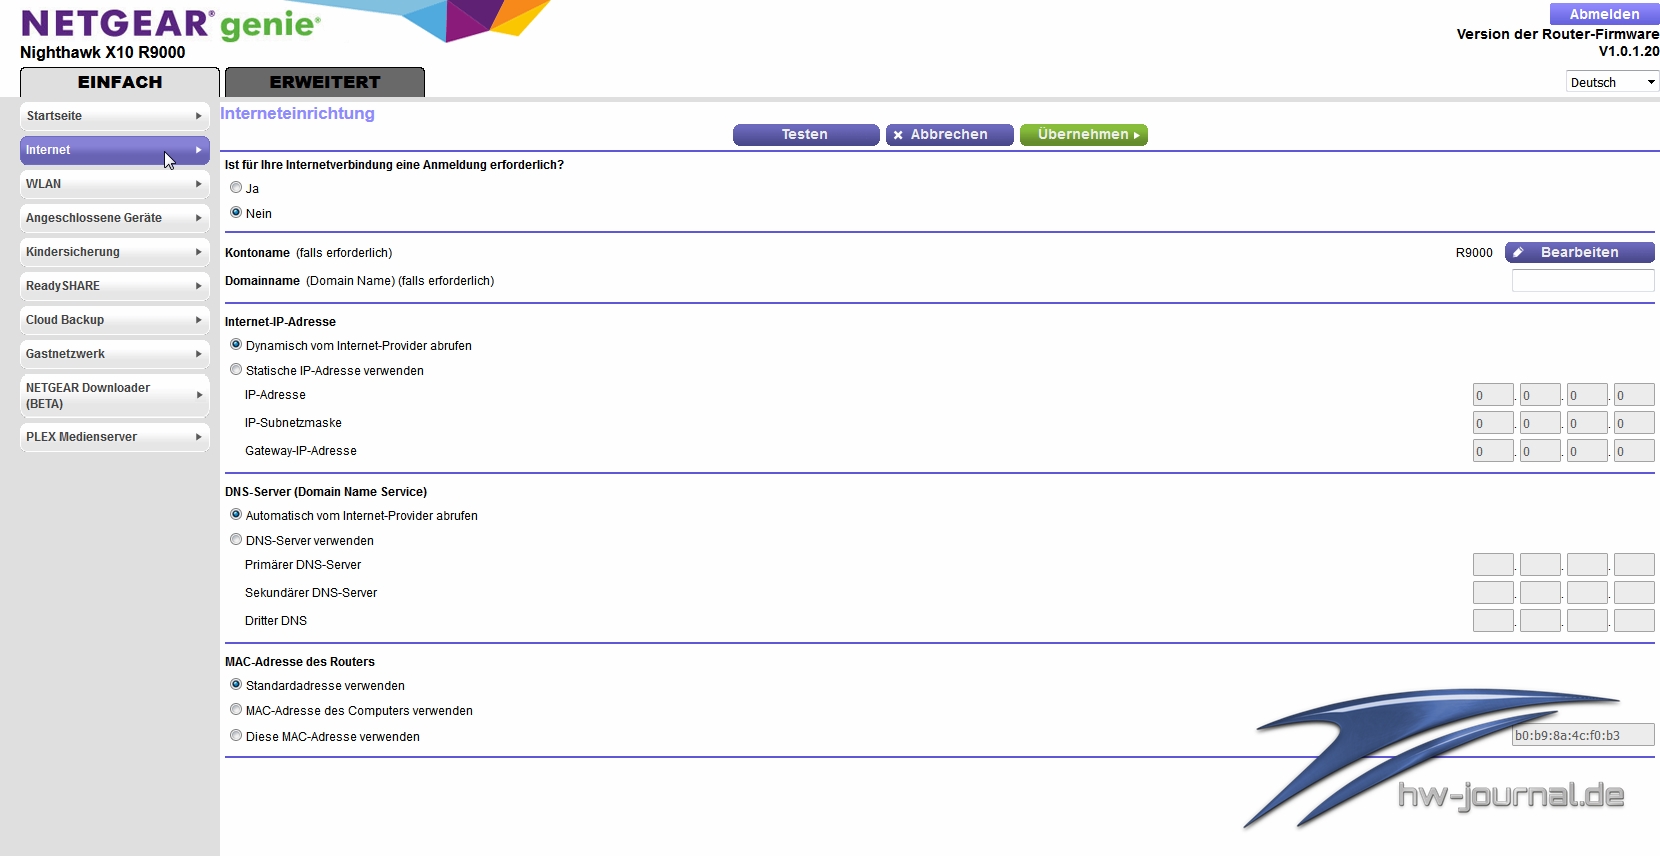Switch to the ERWEITERT tab

point(325,82)
